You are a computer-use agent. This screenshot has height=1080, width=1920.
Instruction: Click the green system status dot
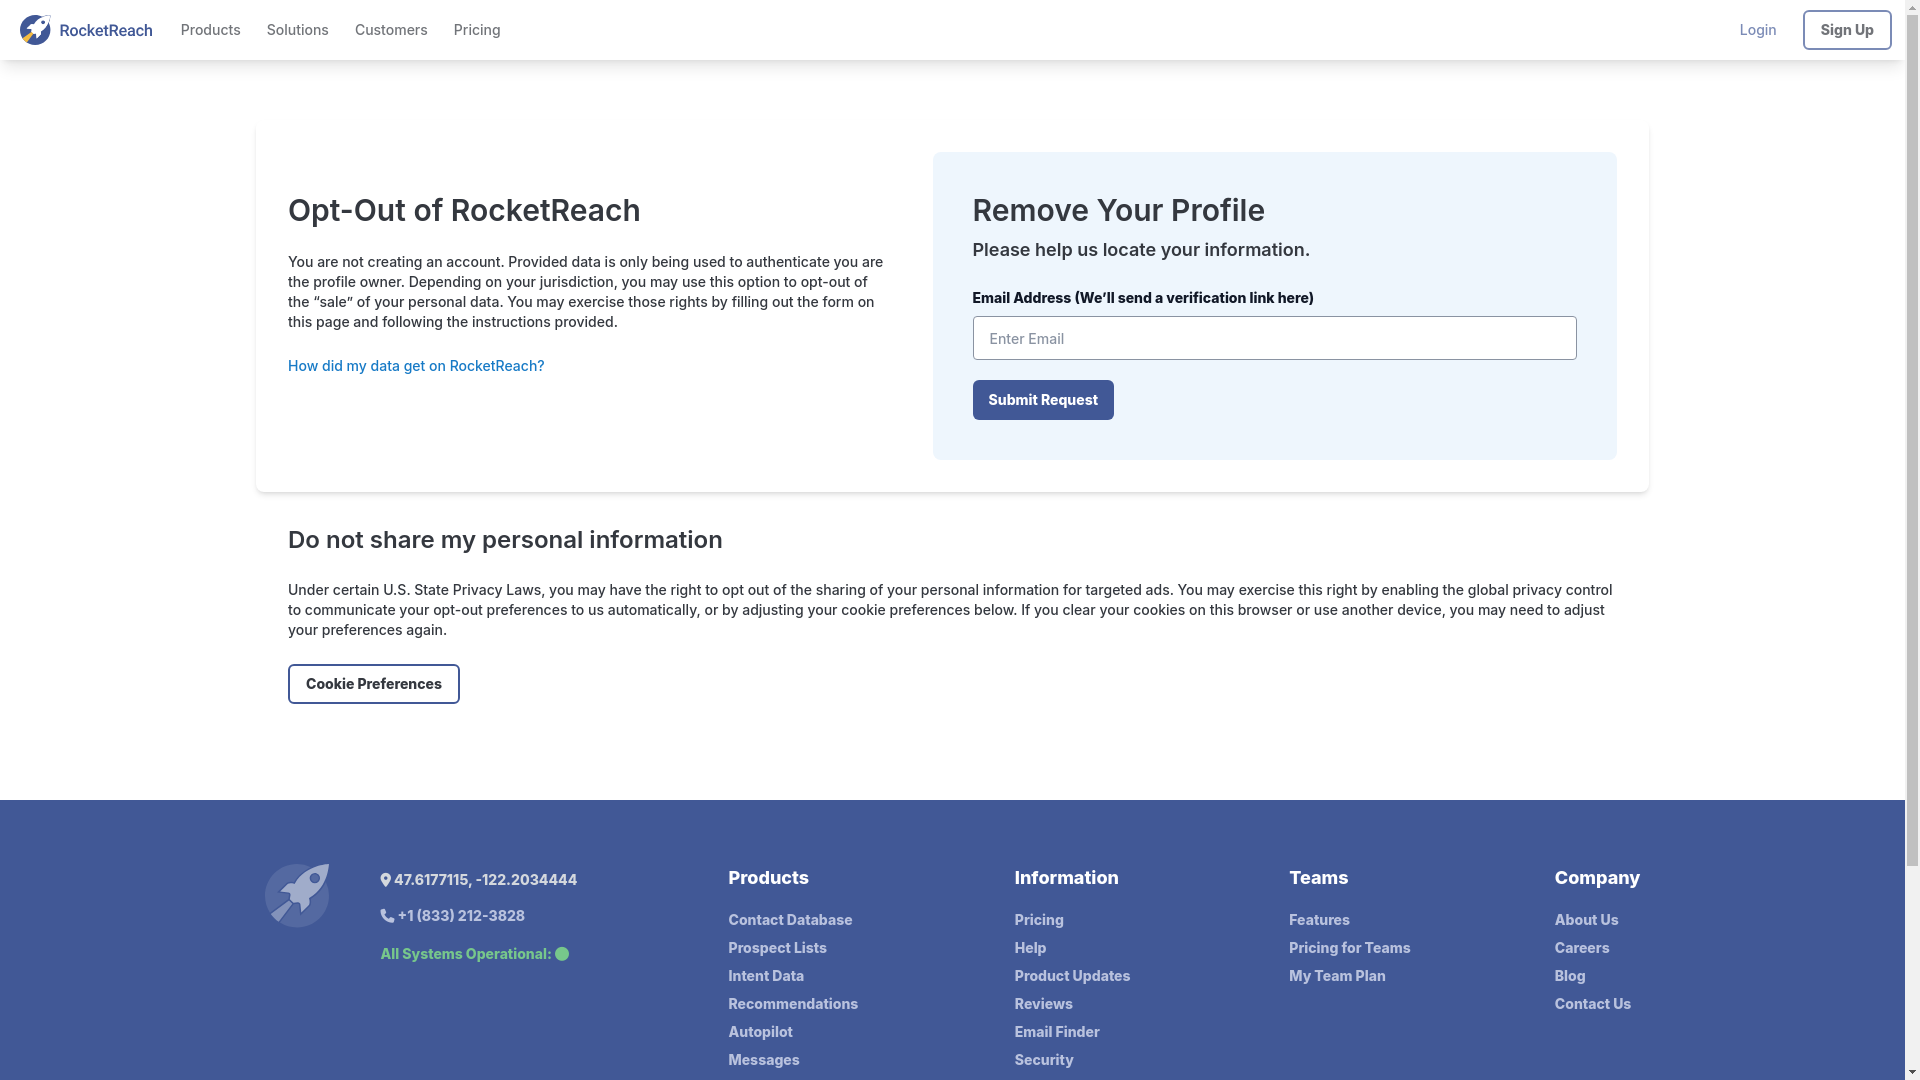[x=562, y=954]
